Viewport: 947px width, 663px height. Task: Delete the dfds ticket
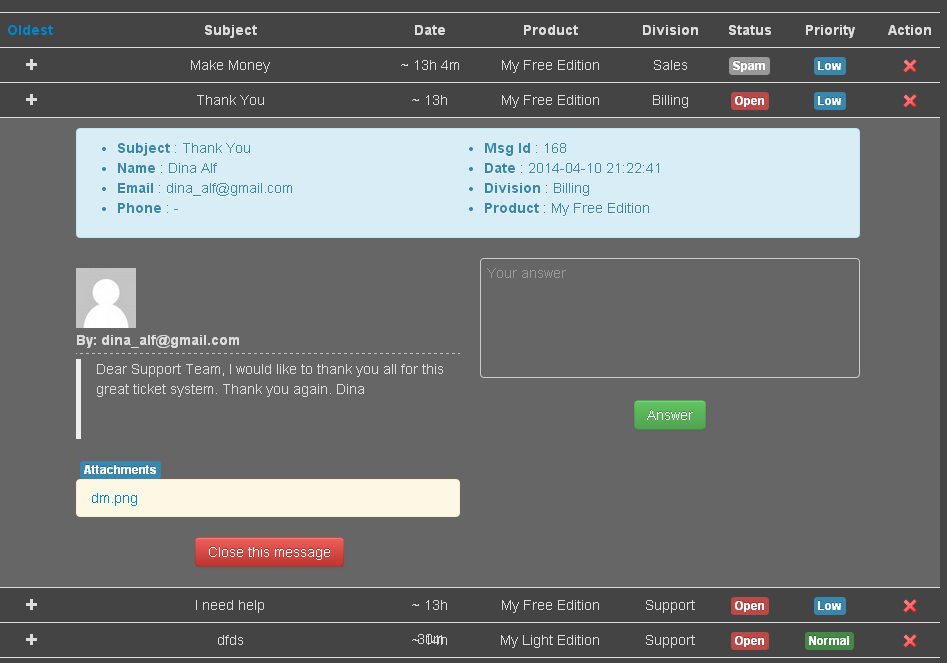[910, 641]
